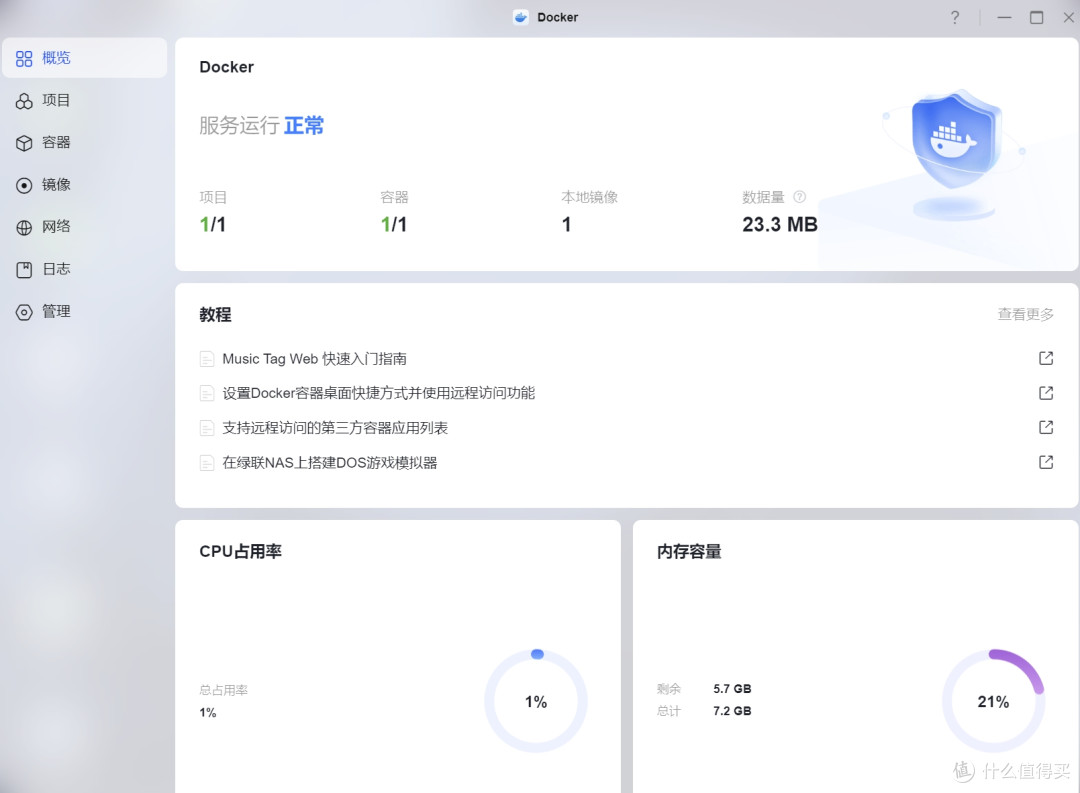Screen dimensions: 1080x793
Task: Click the 项目 1/1 count value
Action: [x=212, y=225]
